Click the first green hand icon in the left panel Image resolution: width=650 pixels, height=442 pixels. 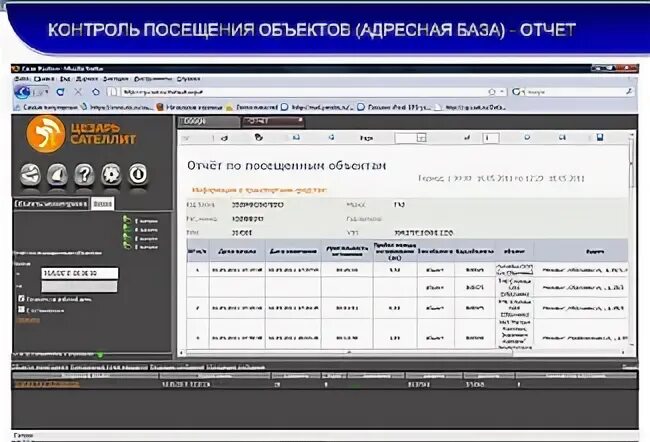(127, 220)
